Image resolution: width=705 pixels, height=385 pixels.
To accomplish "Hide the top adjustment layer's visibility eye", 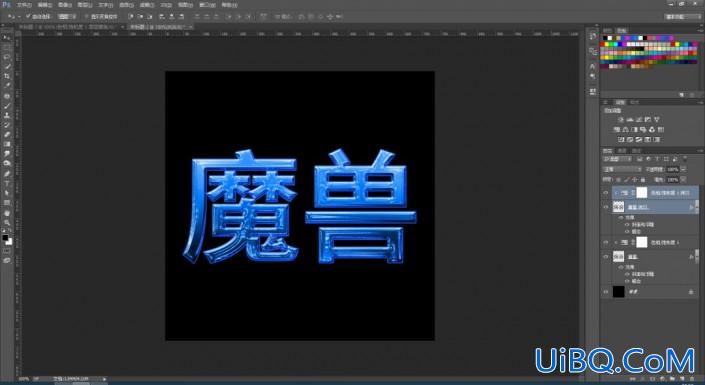I will tap(606, 192).
